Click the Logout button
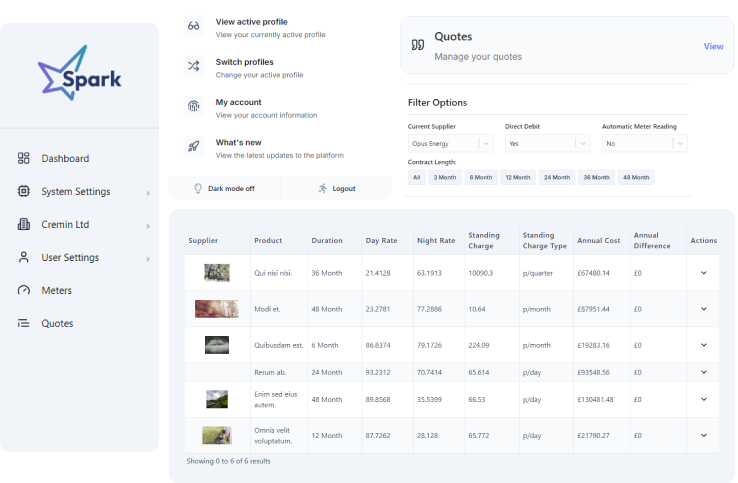This screenshot has height=483, width=738. (x=336, y=188)
